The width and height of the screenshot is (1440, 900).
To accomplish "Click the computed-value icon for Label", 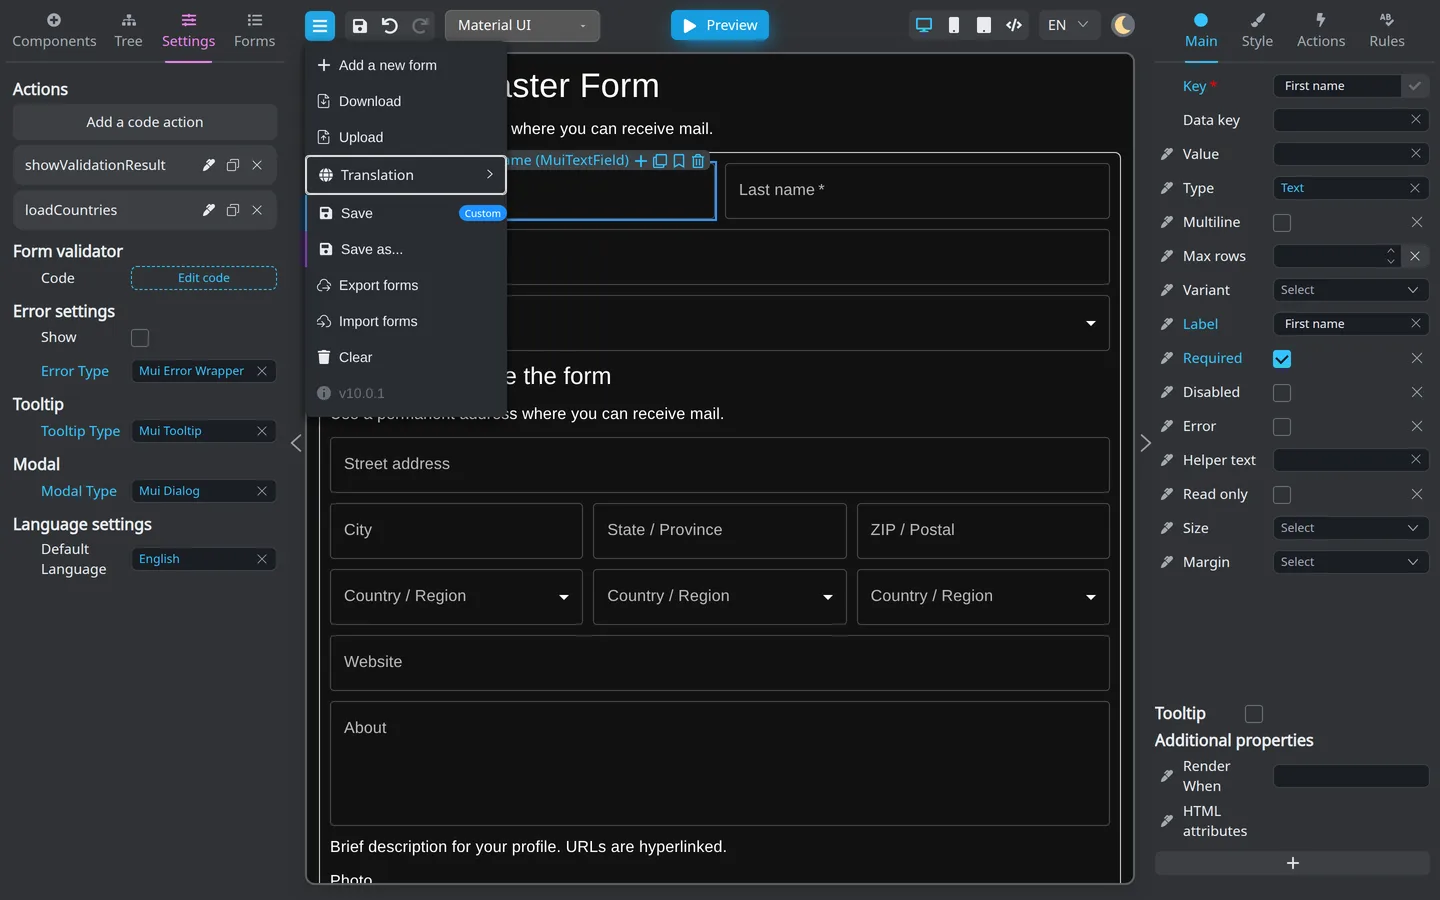I will 1167,324.
